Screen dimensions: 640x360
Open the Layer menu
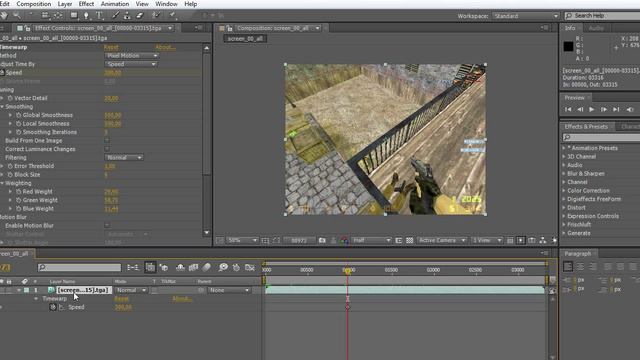point(64,4)
